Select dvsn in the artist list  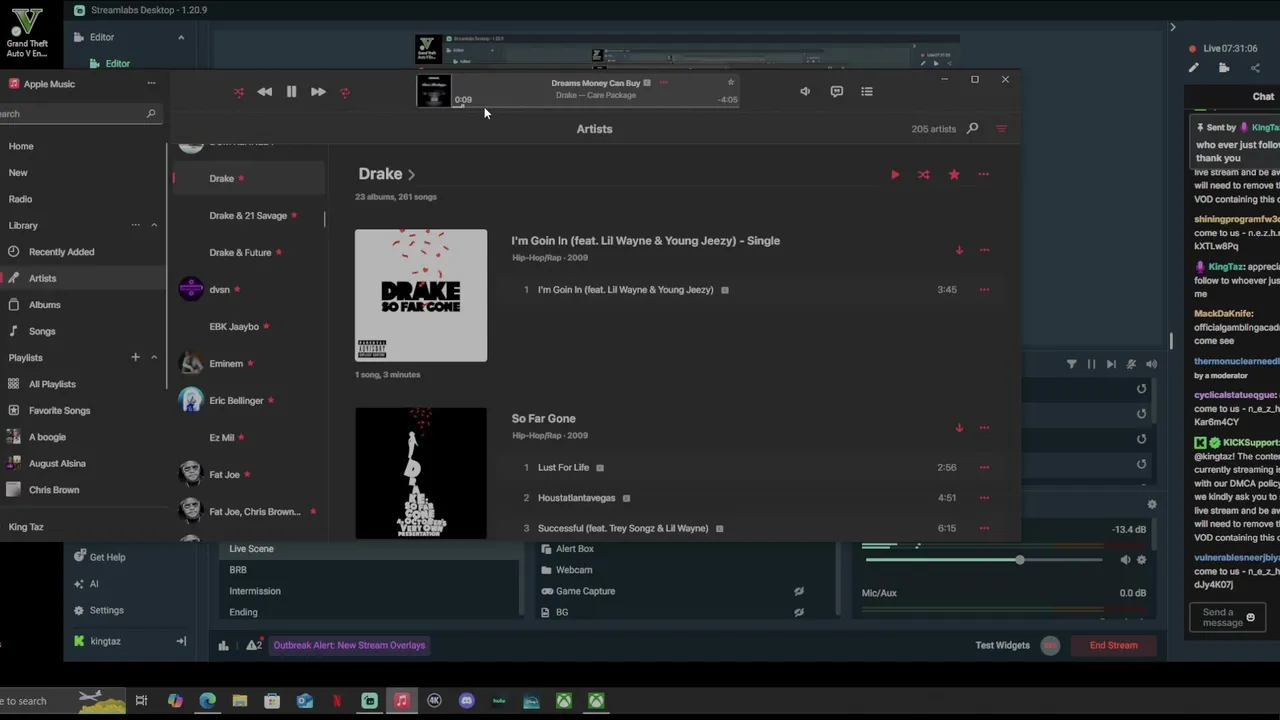click(x=248, y=290)
